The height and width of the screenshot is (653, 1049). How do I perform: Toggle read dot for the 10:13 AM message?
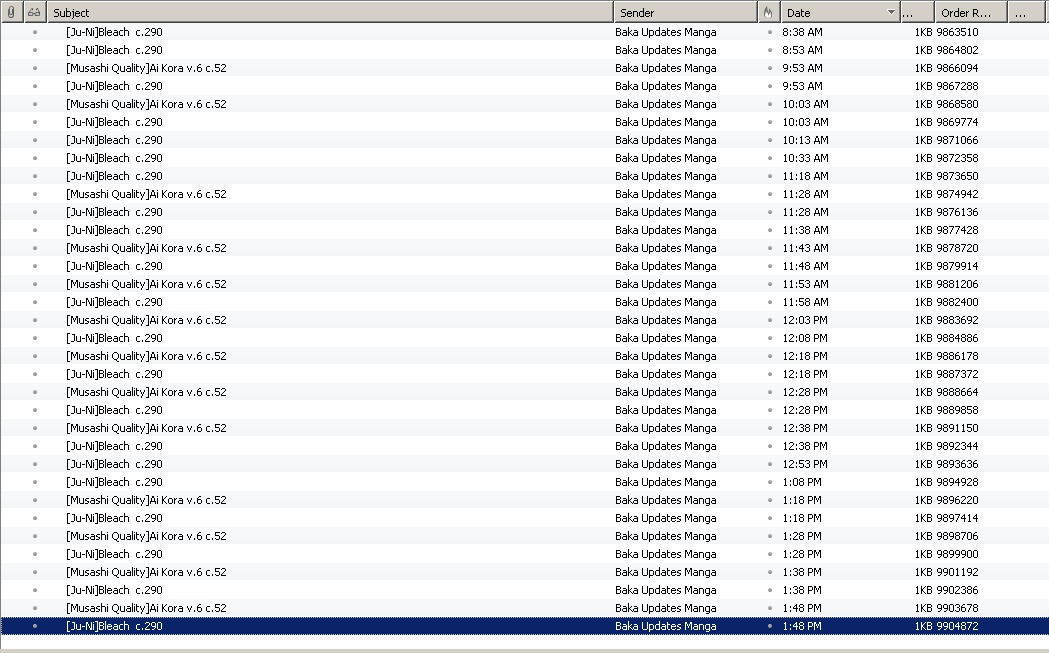pos(35,140)
